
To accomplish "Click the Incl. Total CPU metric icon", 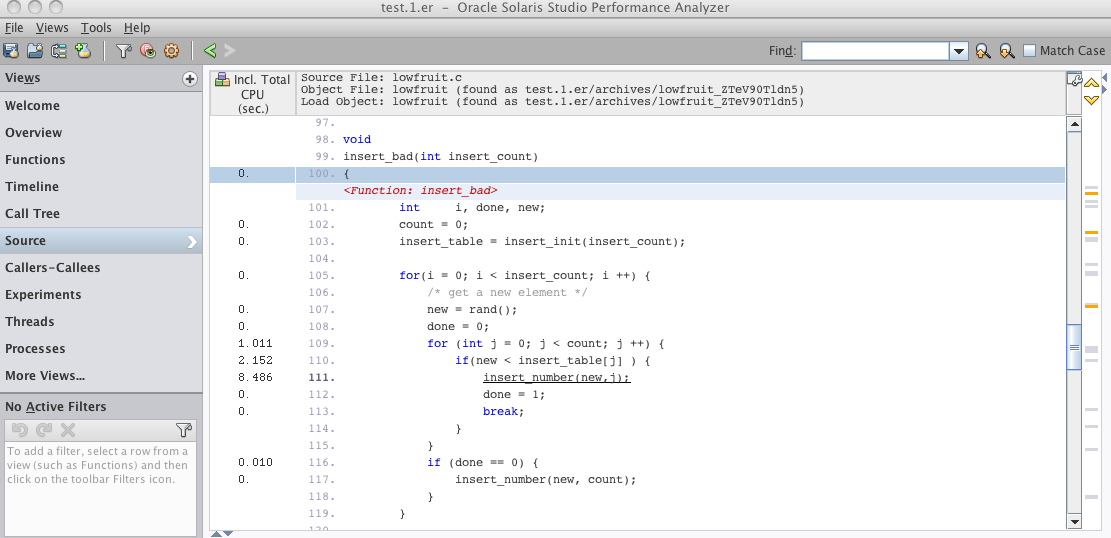I will coord(222,79).
